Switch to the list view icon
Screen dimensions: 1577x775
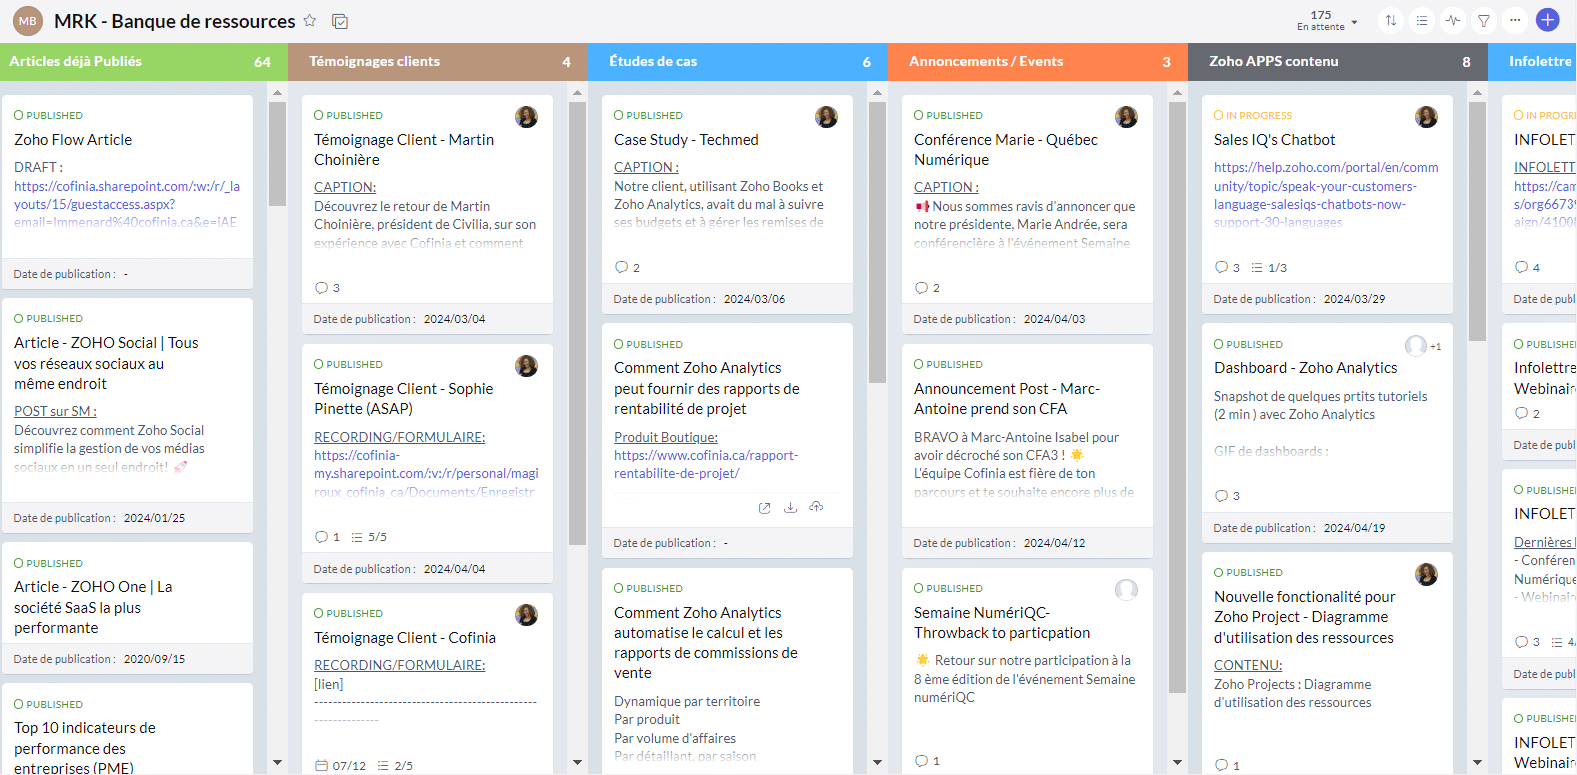1422,20
